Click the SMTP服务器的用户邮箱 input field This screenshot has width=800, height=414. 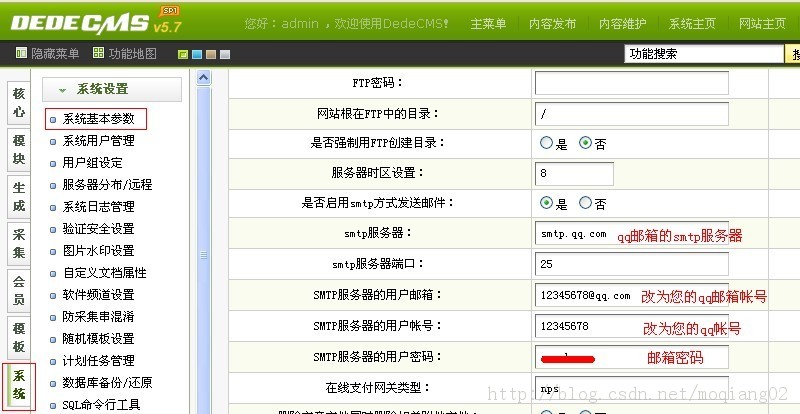click(632, 295)
